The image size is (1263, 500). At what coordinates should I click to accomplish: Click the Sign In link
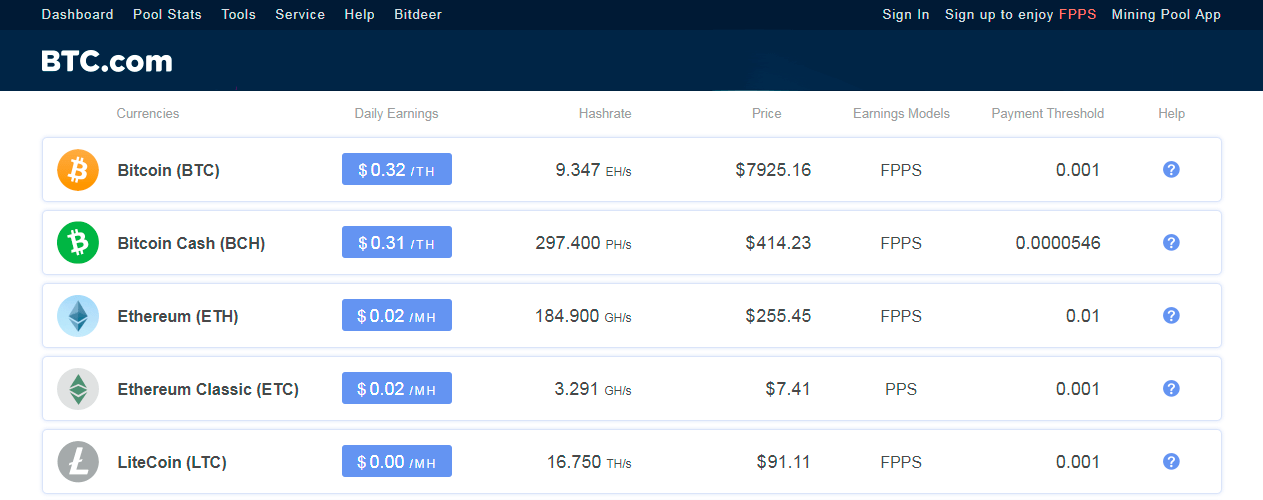click(906, 14)
